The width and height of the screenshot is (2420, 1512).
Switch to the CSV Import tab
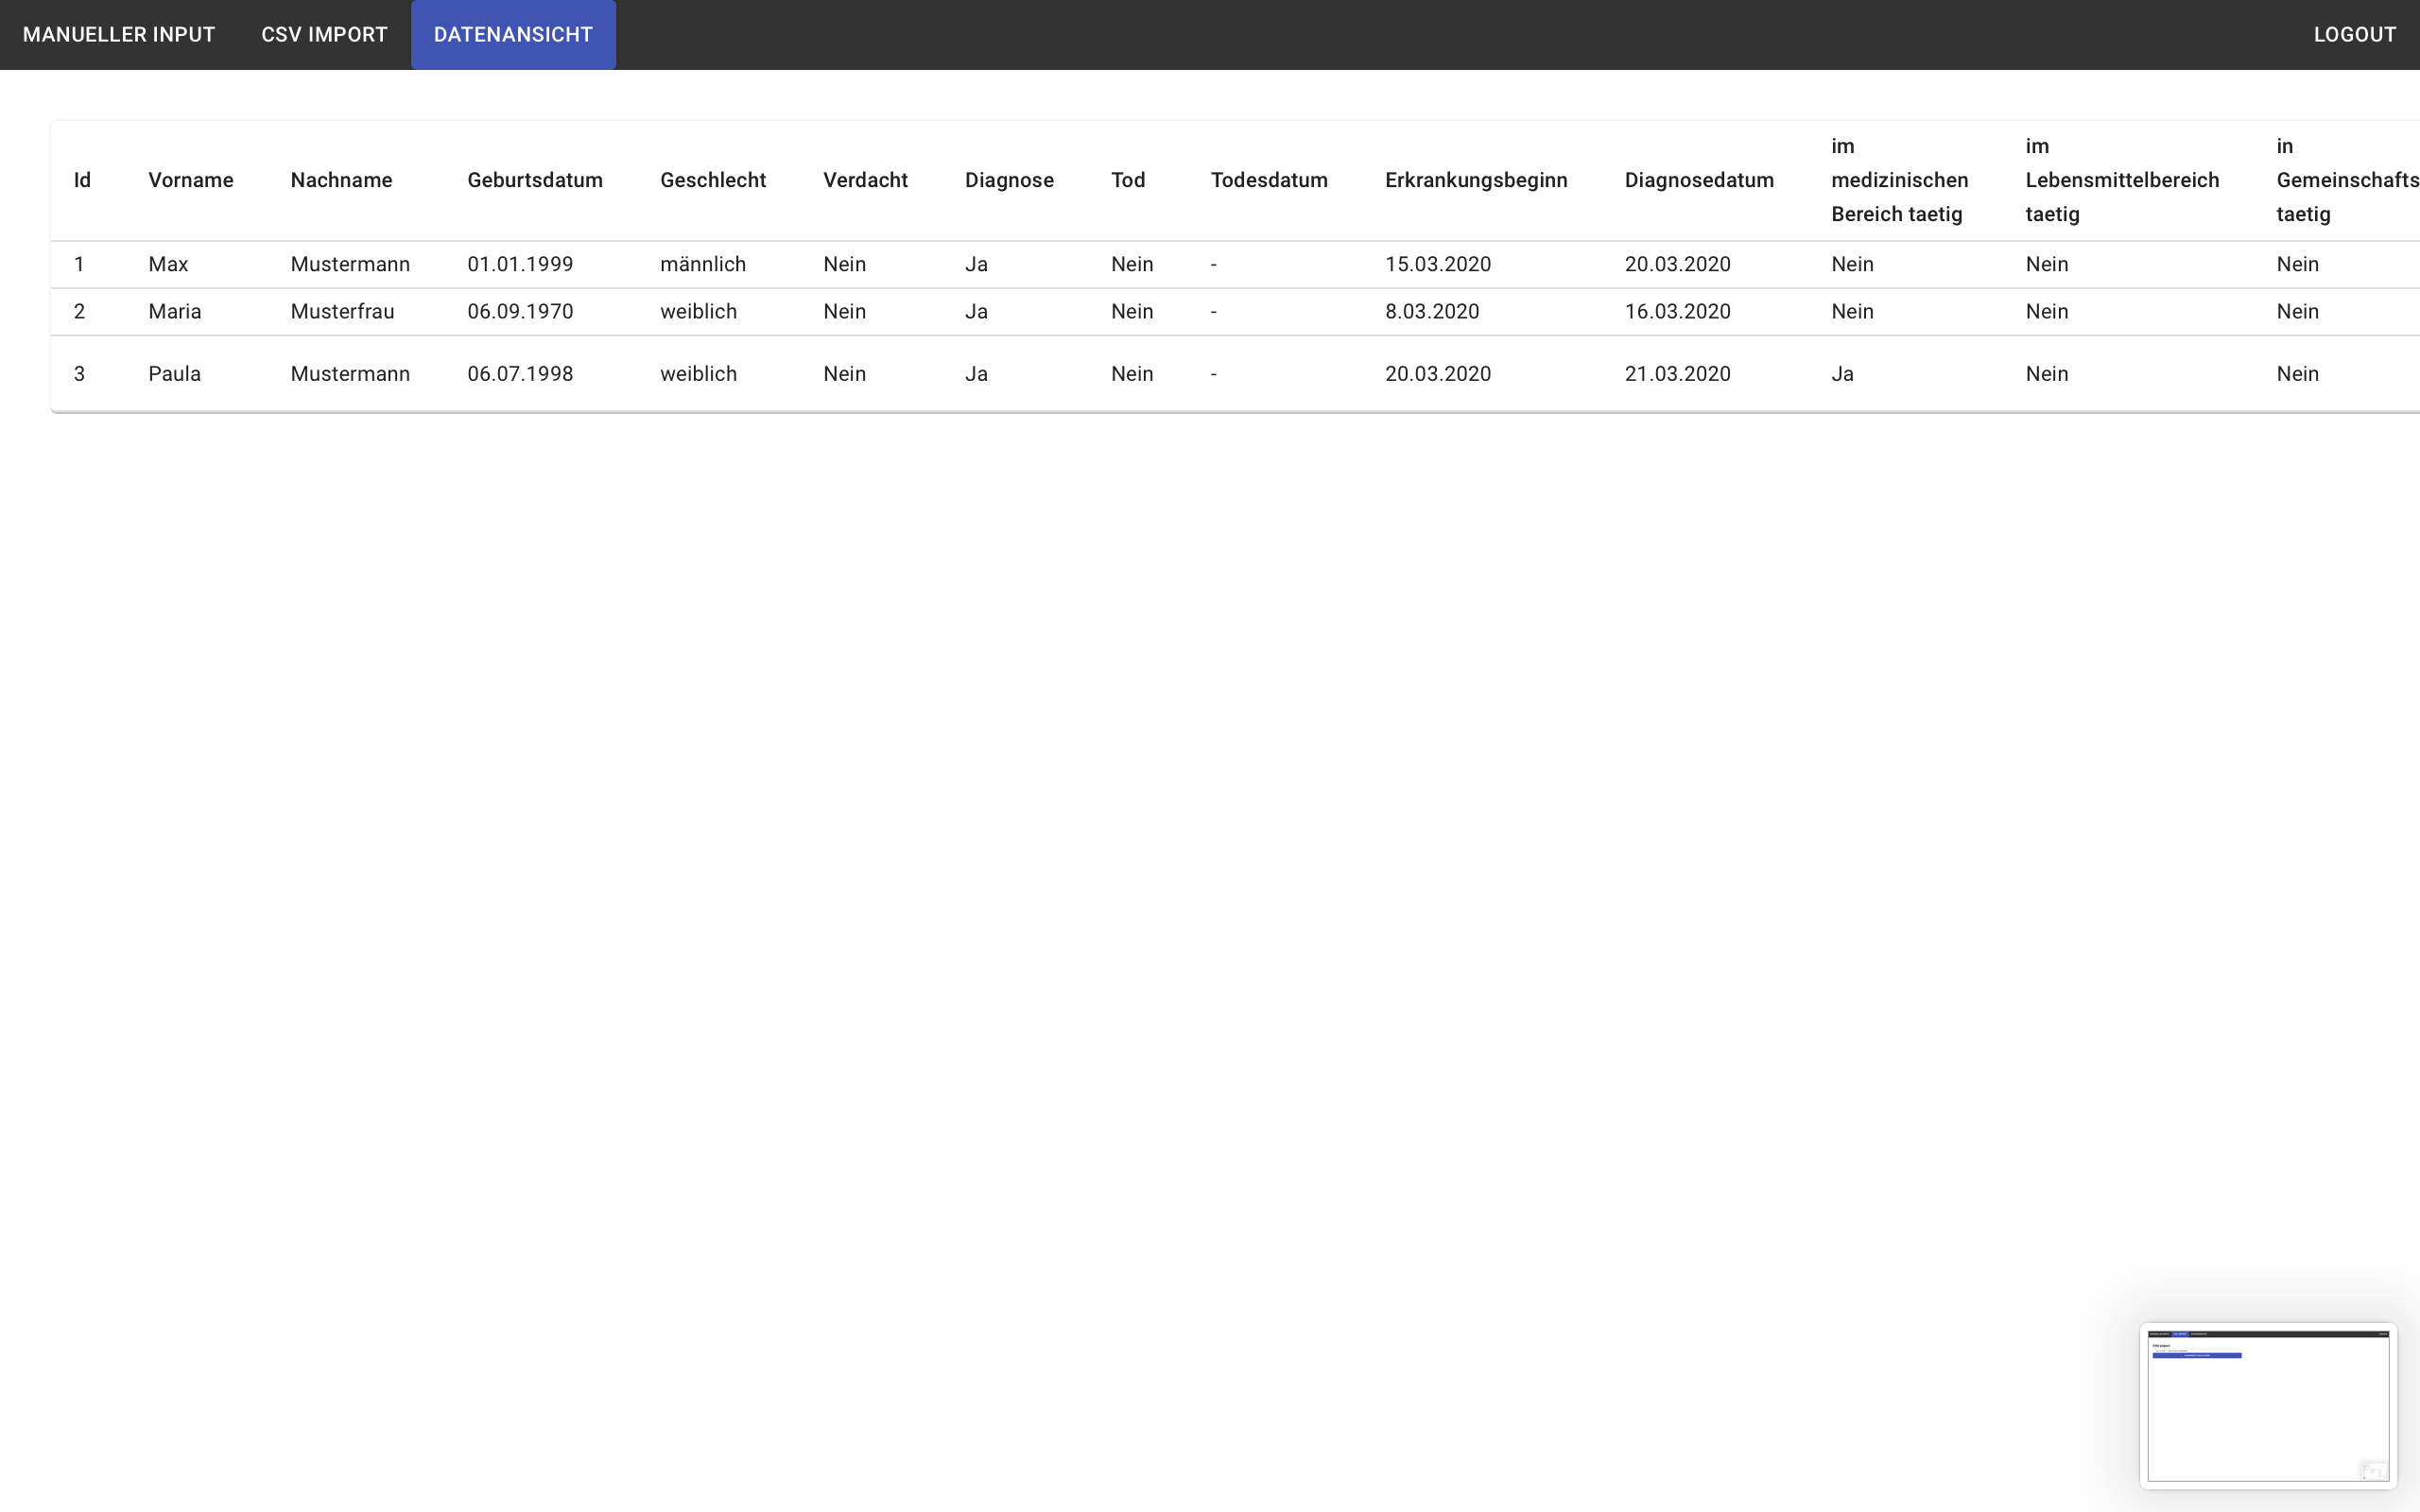click(324, 35)
